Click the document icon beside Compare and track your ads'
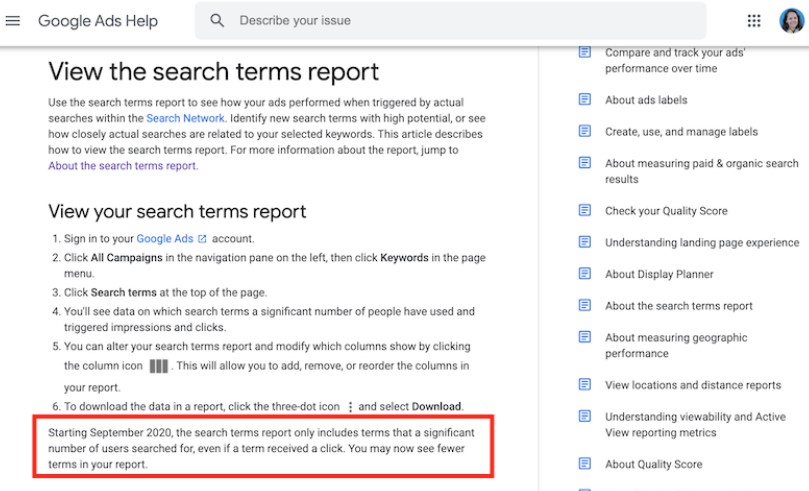This screenshot has height=491, width=809. point(585,52)
